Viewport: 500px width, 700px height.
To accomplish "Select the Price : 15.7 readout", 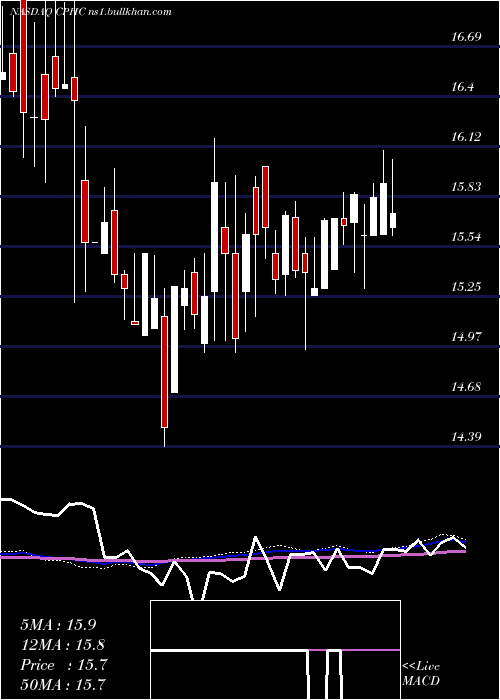I will 64,665.
